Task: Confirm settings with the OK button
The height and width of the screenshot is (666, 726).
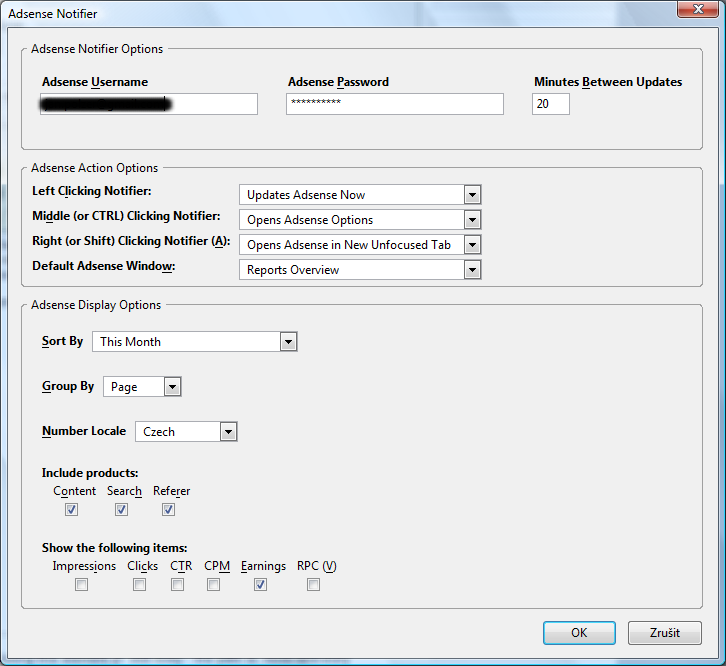Action: 579,633
